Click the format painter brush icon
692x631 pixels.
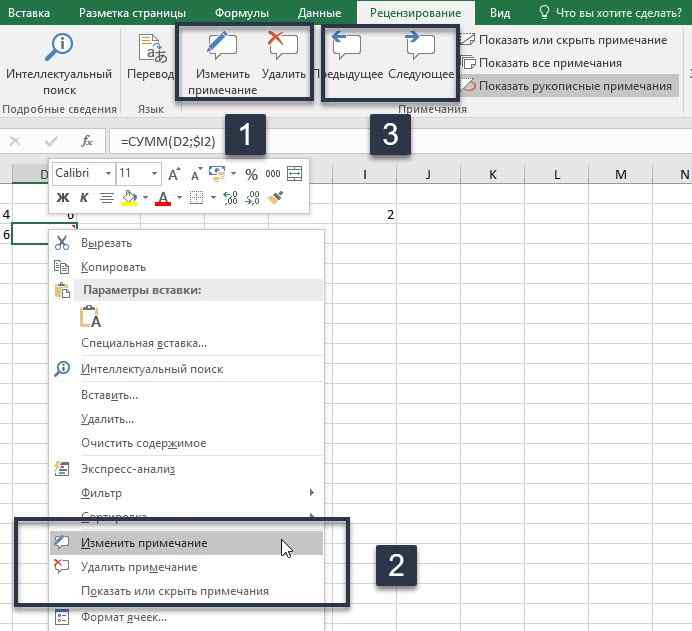(275, 198)
